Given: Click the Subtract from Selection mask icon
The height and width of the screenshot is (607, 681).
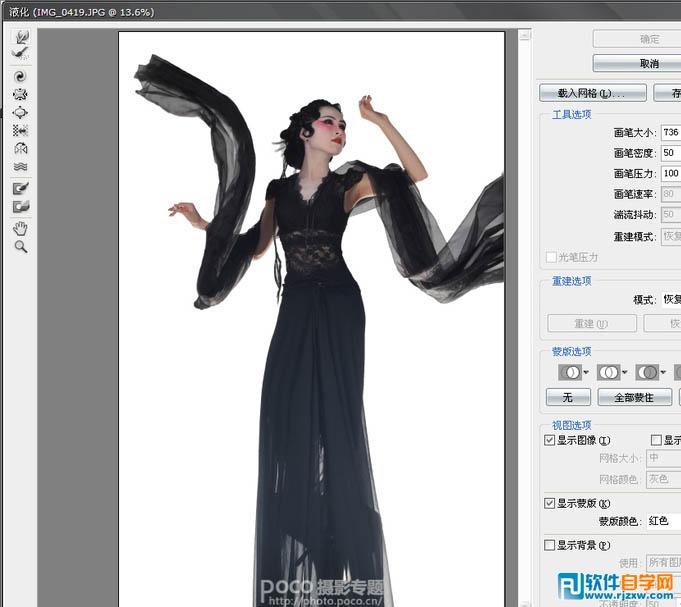Looking at the screenshot, I should (647, 372).
